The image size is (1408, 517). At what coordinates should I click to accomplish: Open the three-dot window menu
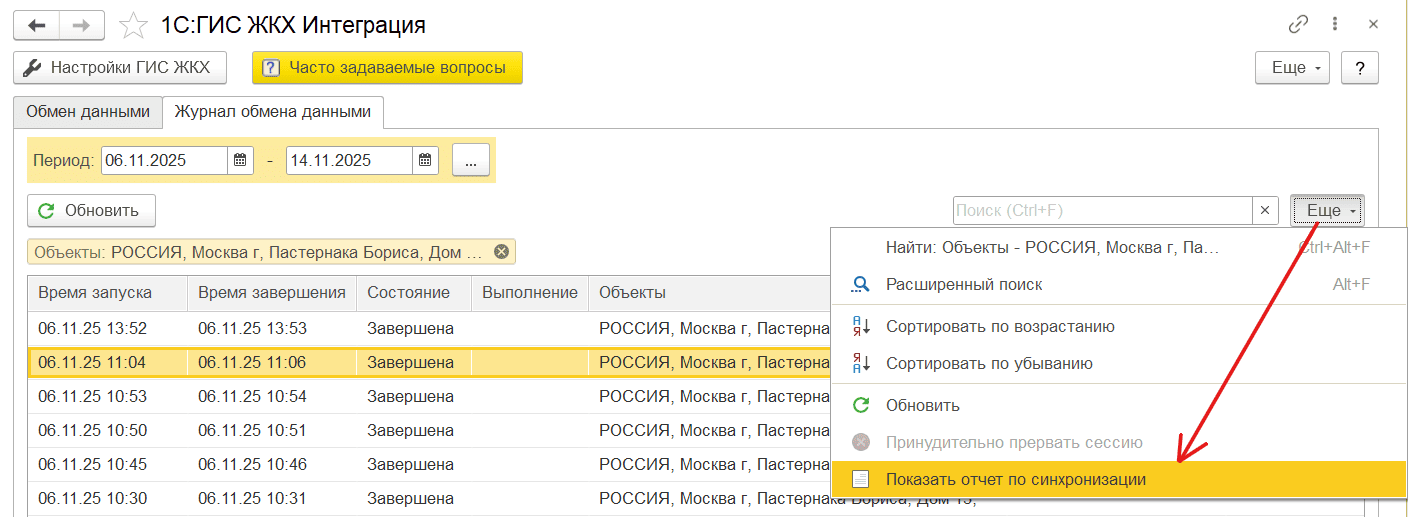tap(1334, 24)
